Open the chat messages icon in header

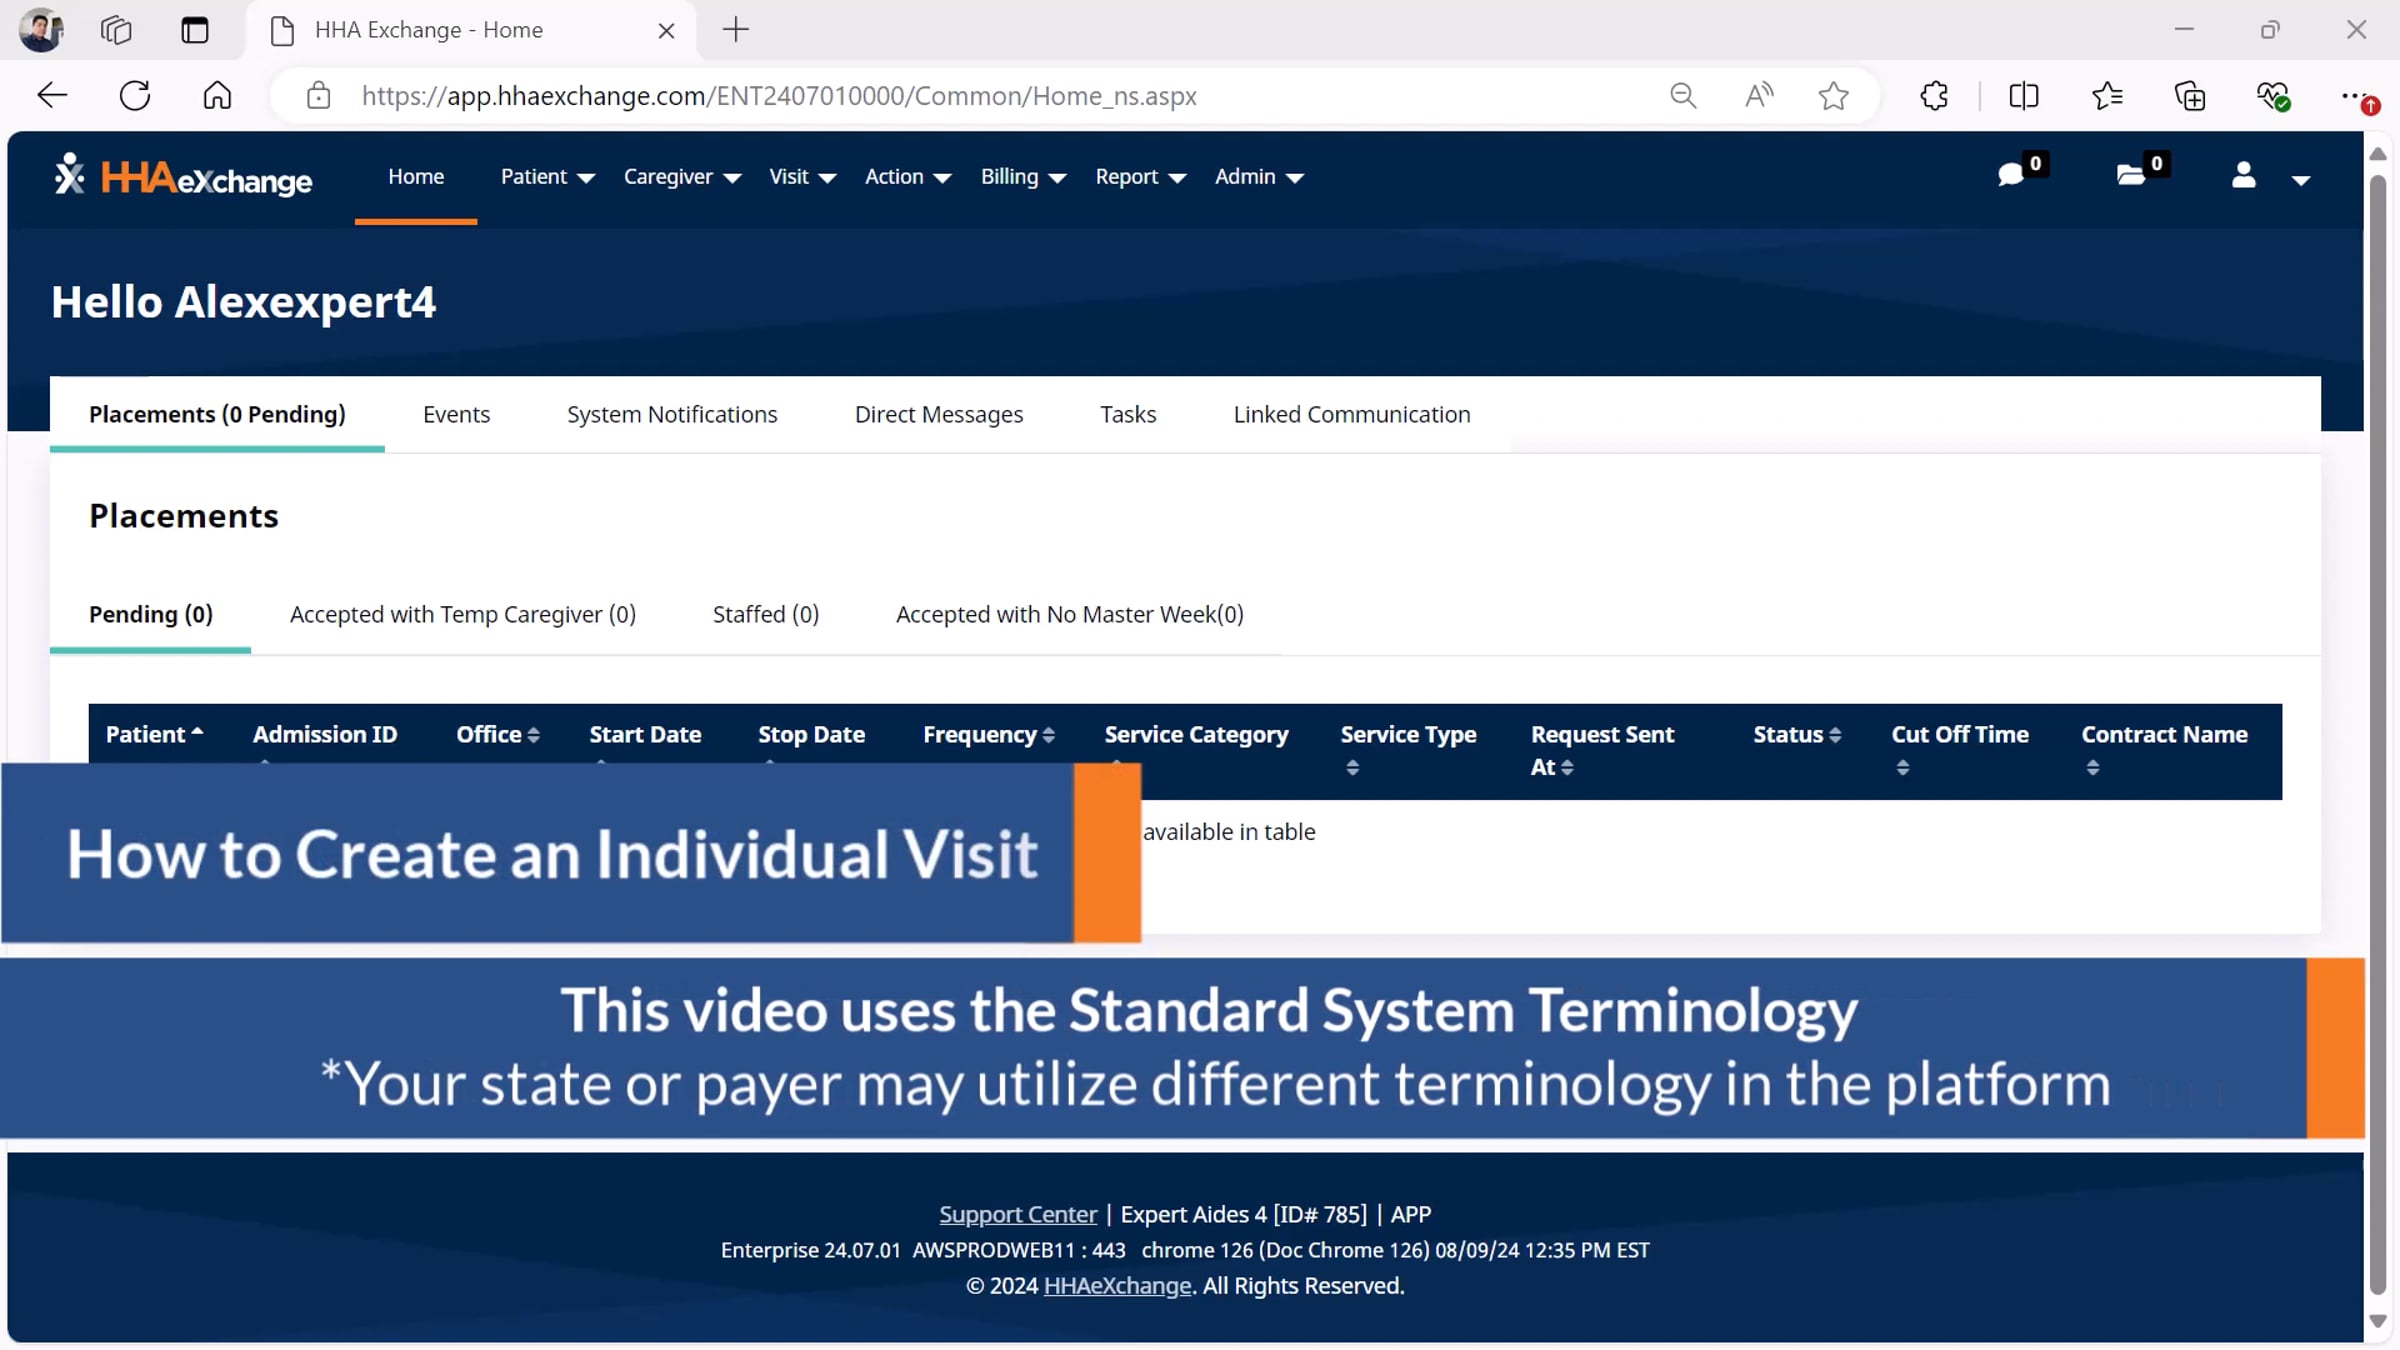point(2010,176)
